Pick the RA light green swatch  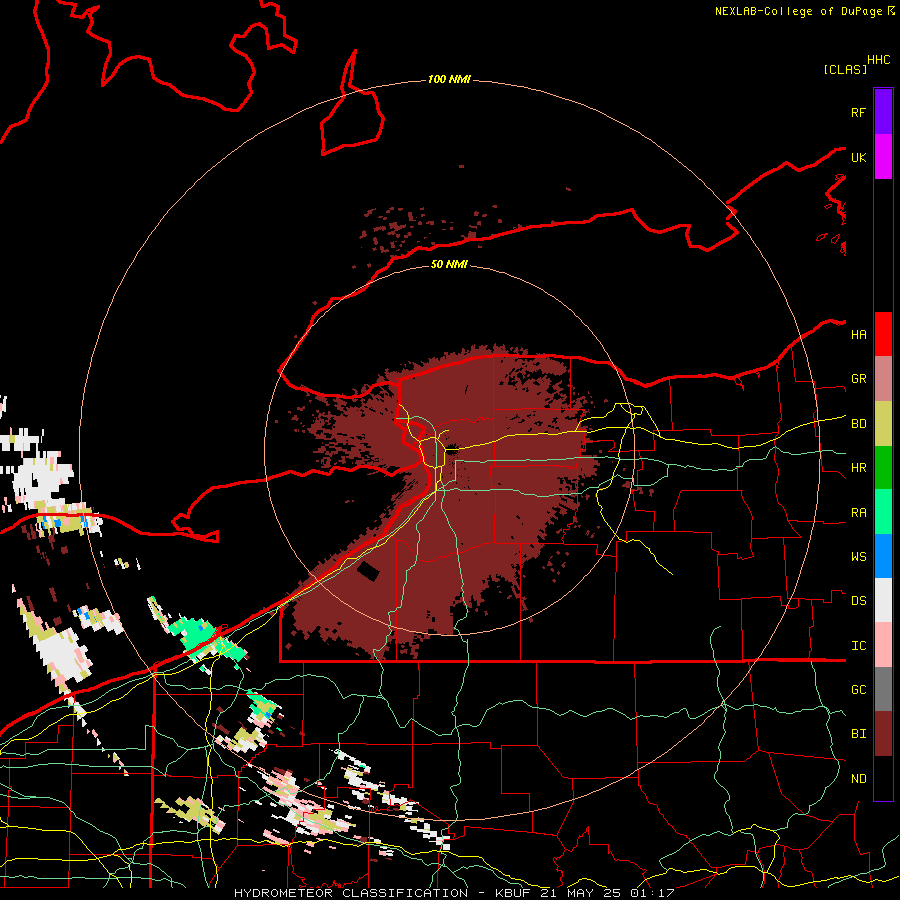[883, 512]
